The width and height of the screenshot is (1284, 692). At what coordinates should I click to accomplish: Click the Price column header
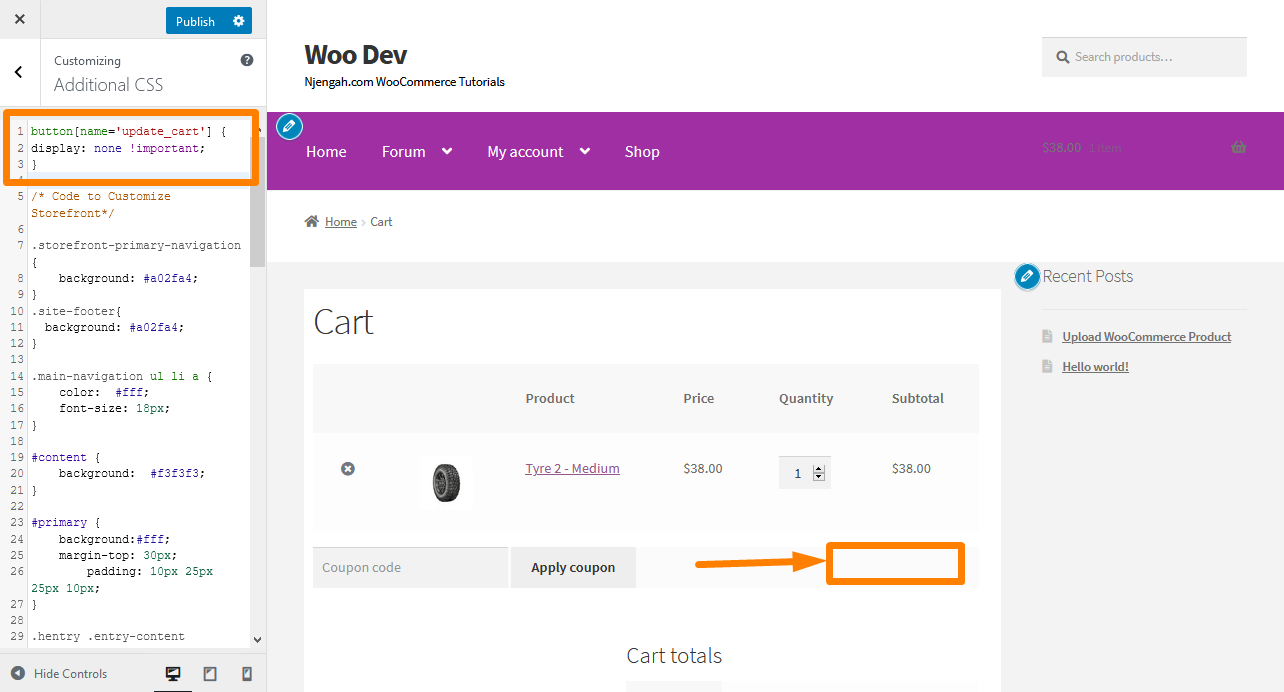click(699, 398)
